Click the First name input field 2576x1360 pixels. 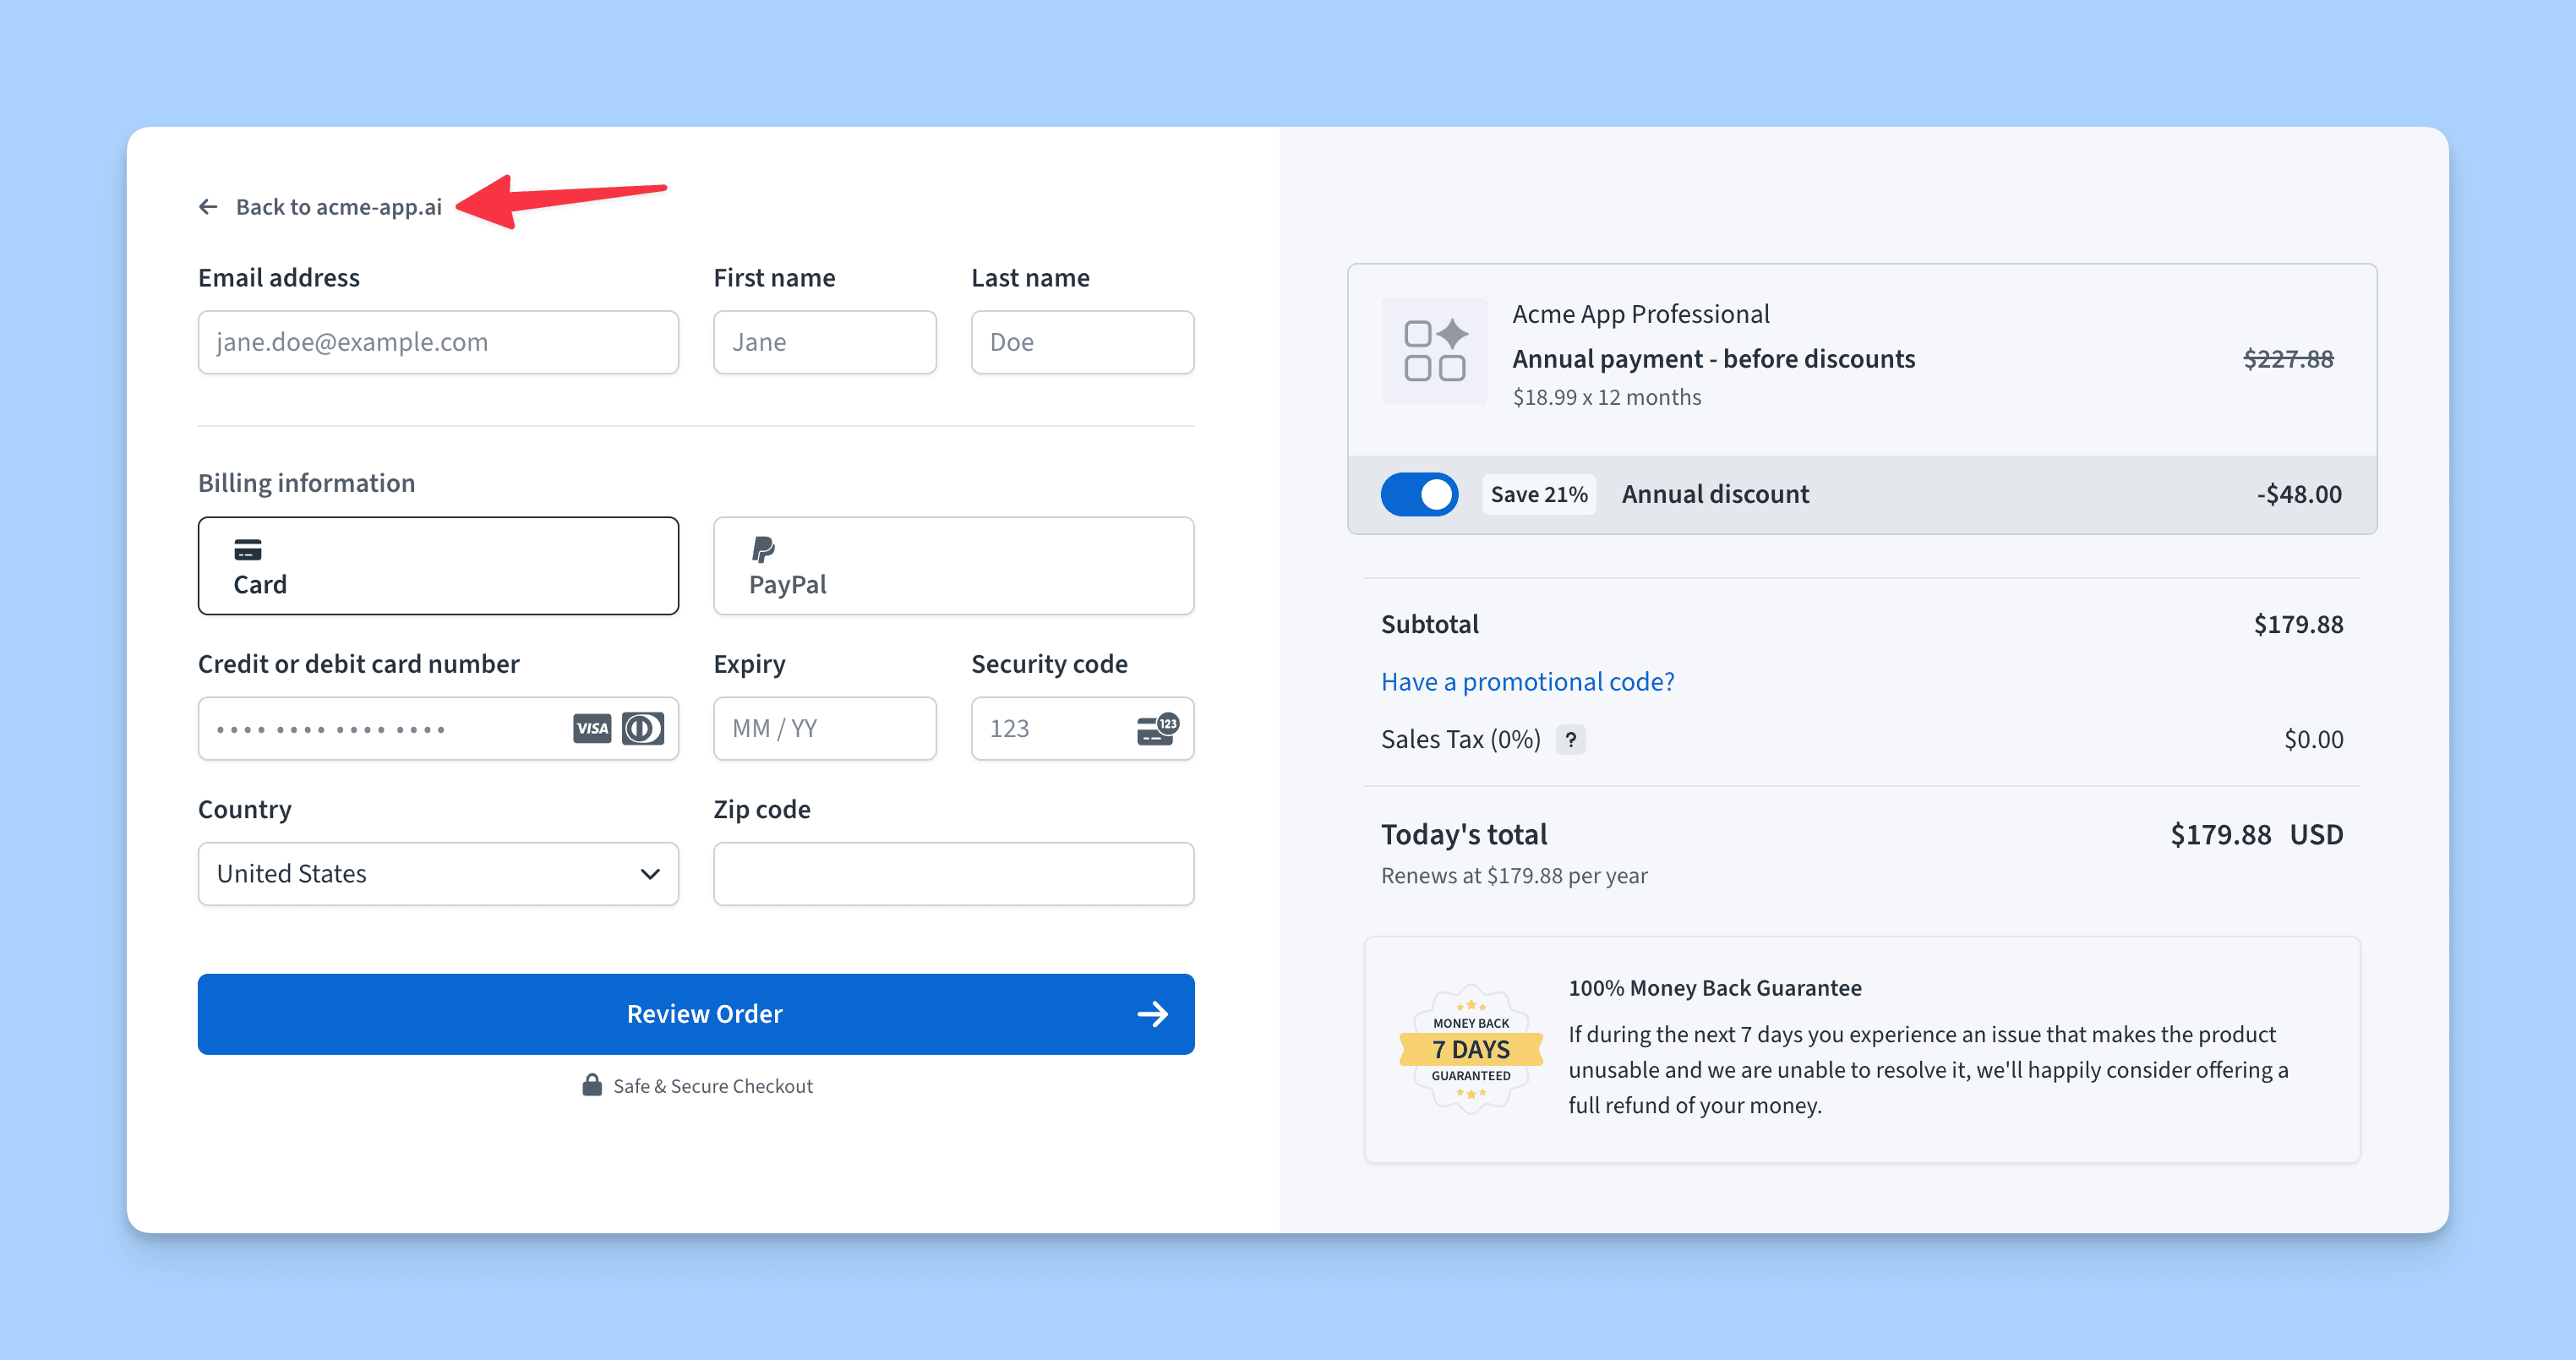pos(824,342)
